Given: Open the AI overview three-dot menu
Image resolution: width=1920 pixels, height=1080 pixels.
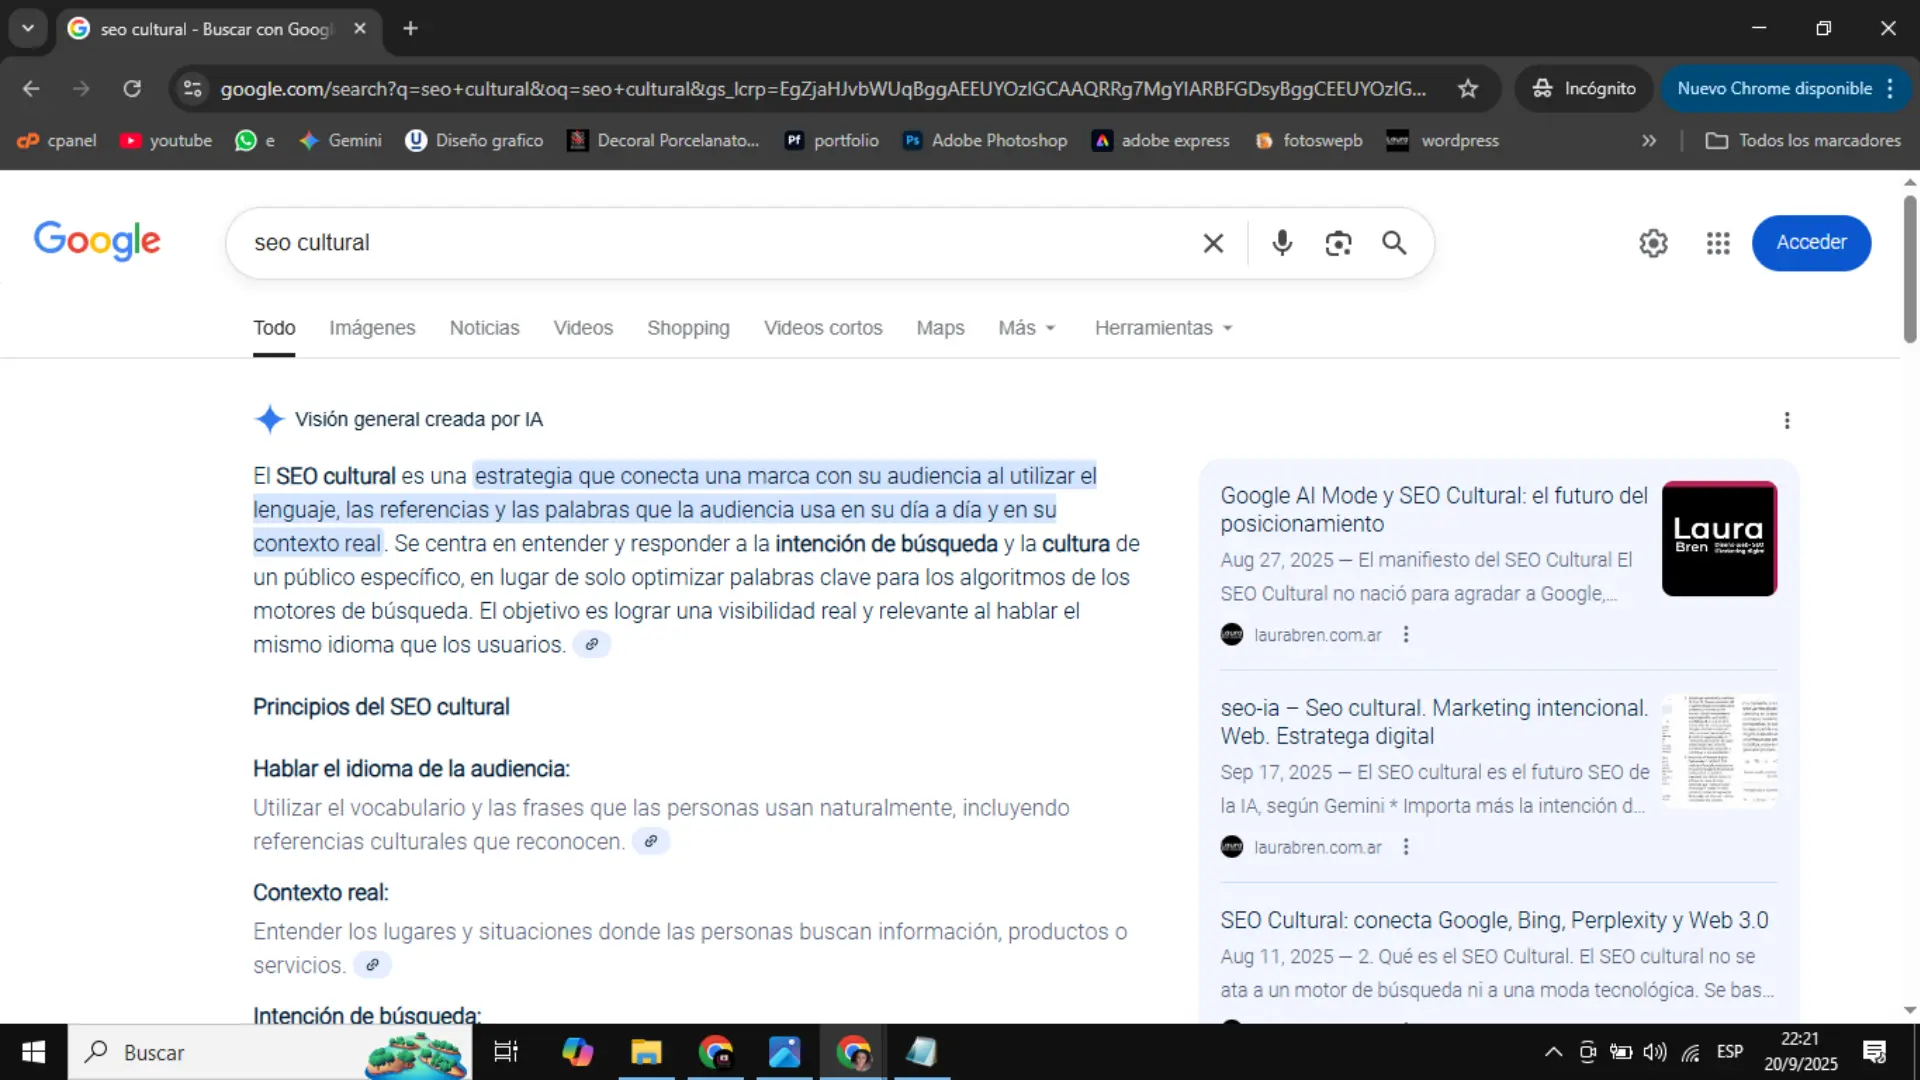Looking at the screenshot, I should tap(1787, 421).
